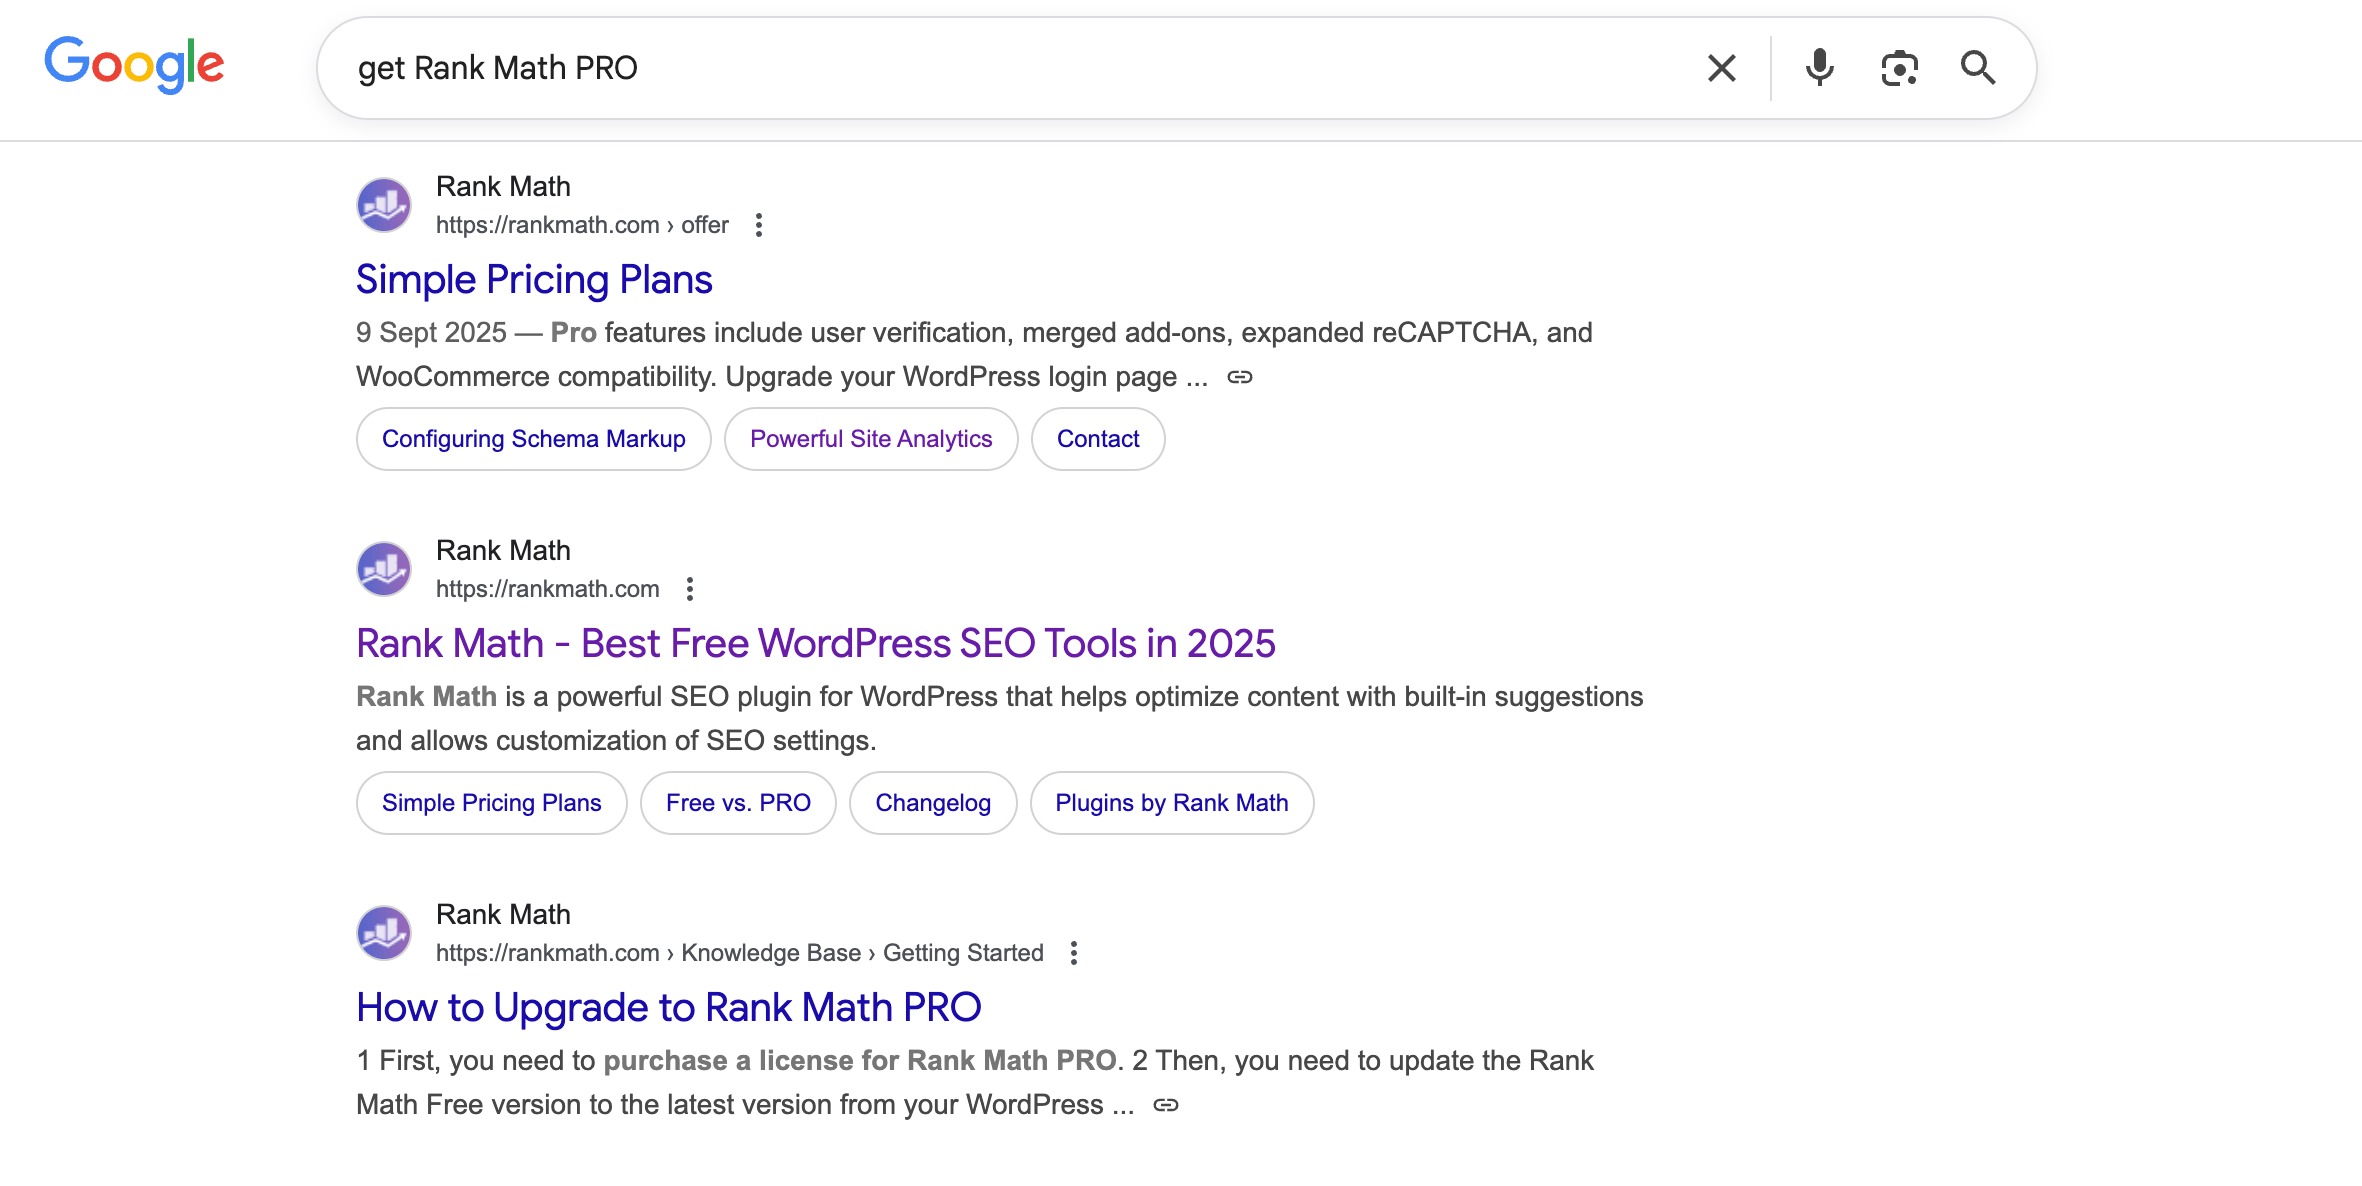The height and width of the screenshot is (1186, 2362).
Task: Start voice search with microphone icon
Action: [x=1819, y=68]
